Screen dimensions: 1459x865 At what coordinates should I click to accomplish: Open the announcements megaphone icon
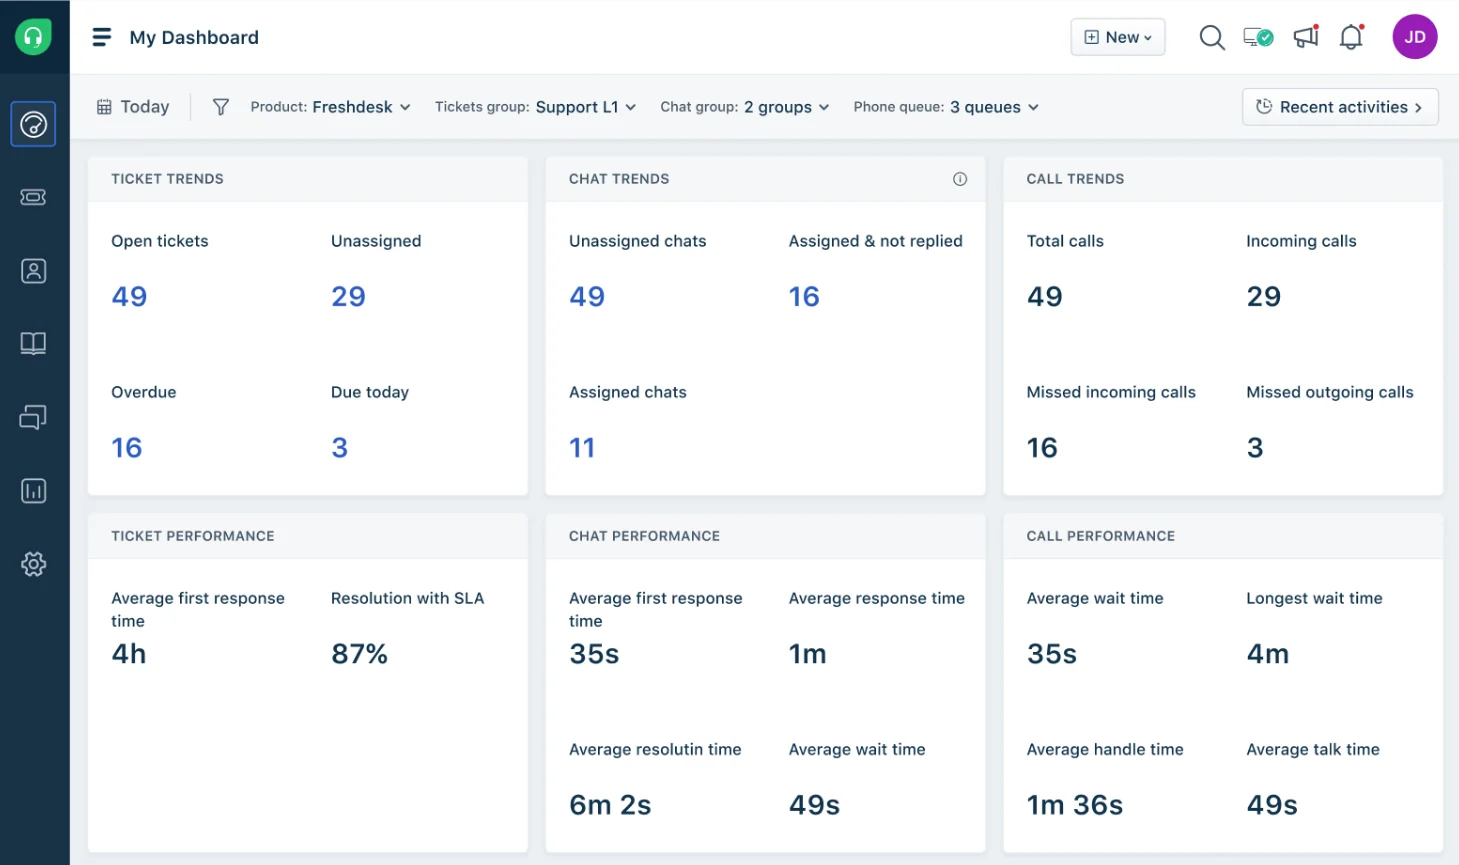coord(1304,37)
